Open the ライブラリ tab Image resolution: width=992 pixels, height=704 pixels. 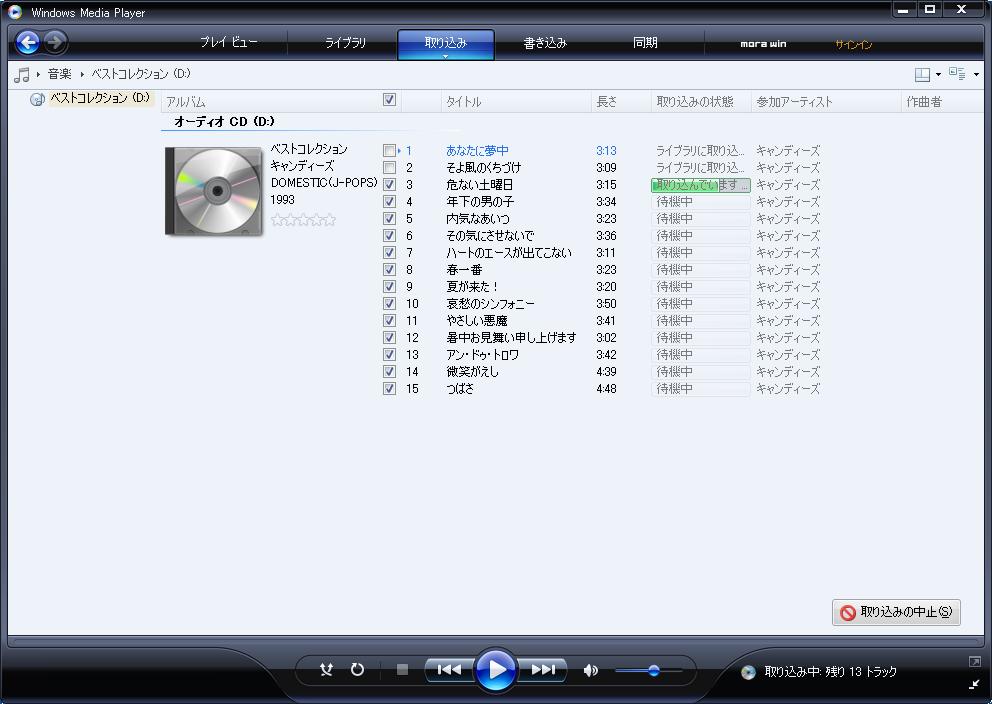(x=345, y=43)
